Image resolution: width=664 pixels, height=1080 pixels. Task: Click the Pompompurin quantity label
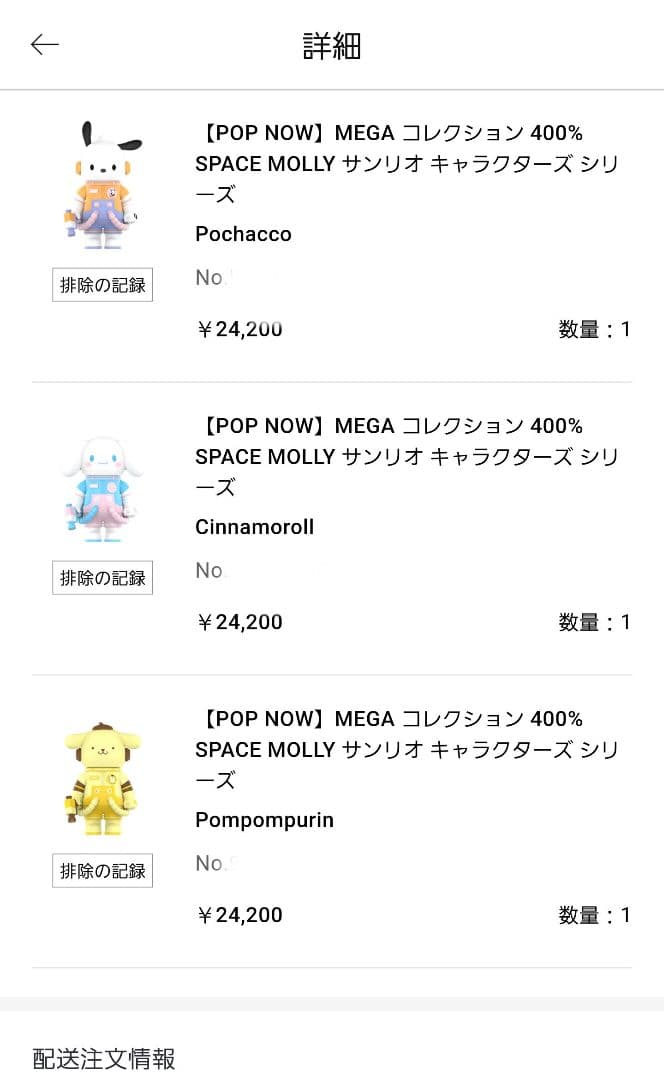click(x=594, y=915)
